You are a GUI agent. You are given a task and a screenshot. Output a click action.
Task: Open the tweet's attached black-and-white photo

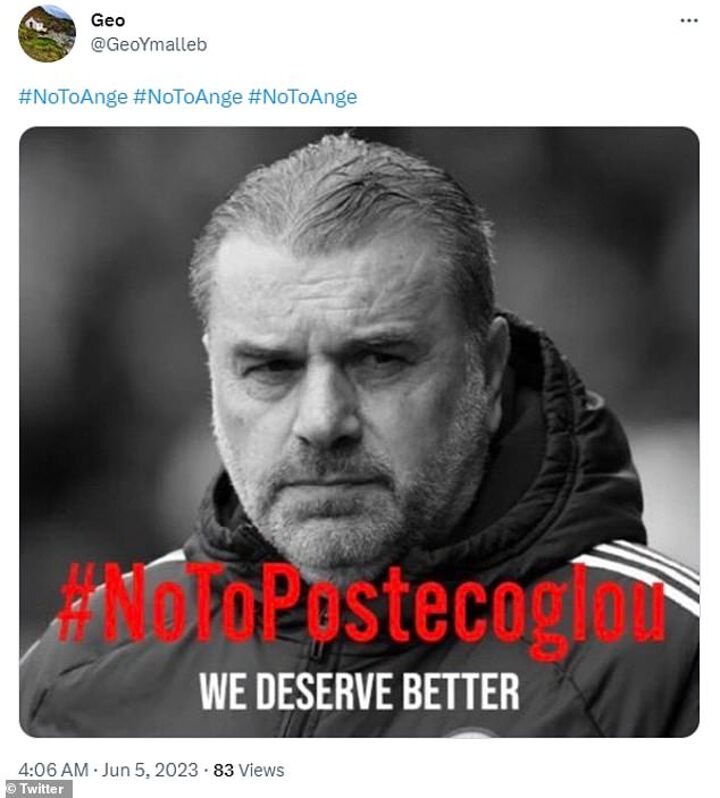359,431
